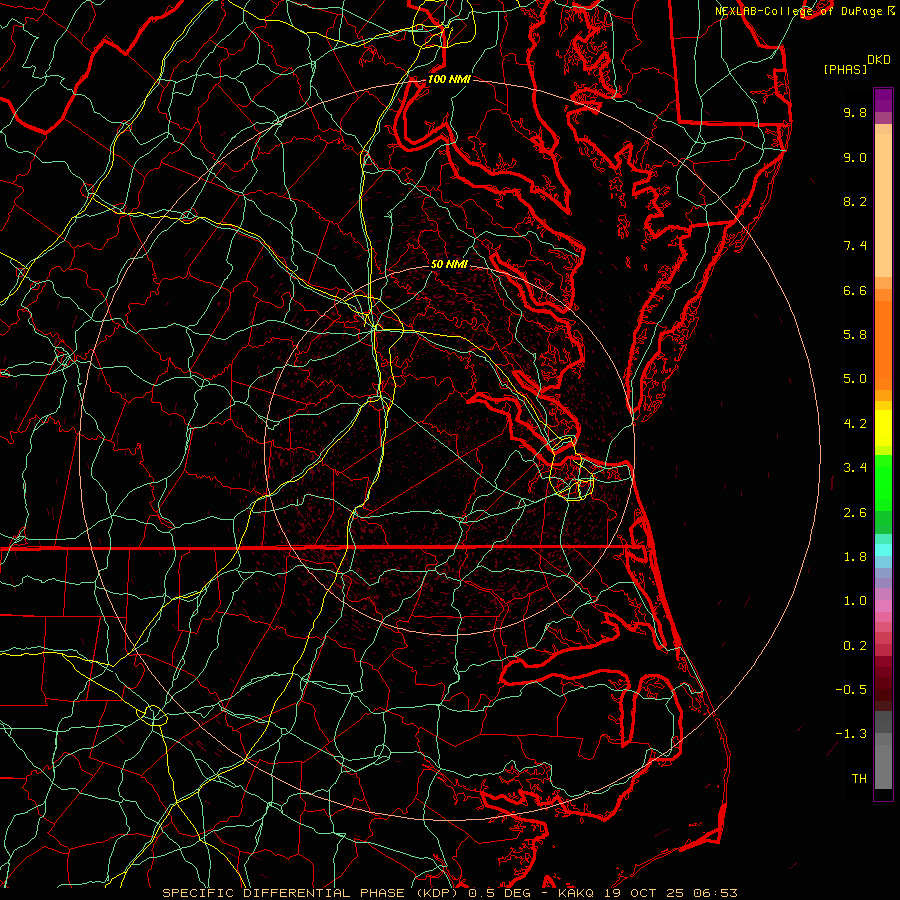Pick the bright green band beside 3.4
900x900 pixels.
coord(883,482)
